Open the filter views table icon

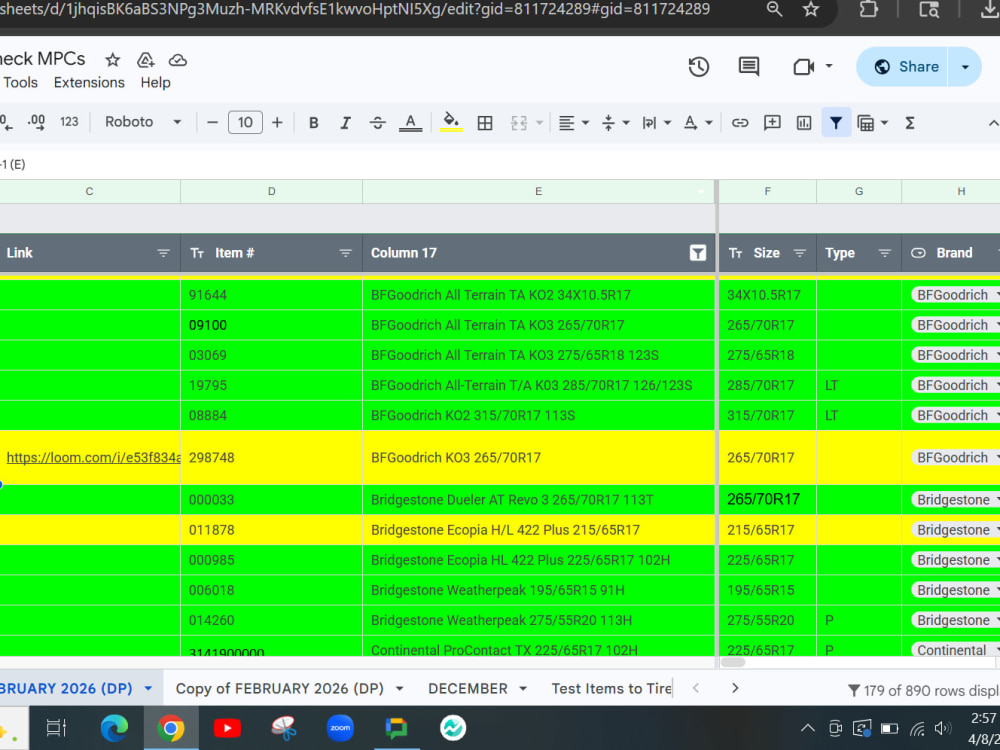click(865, 122)
